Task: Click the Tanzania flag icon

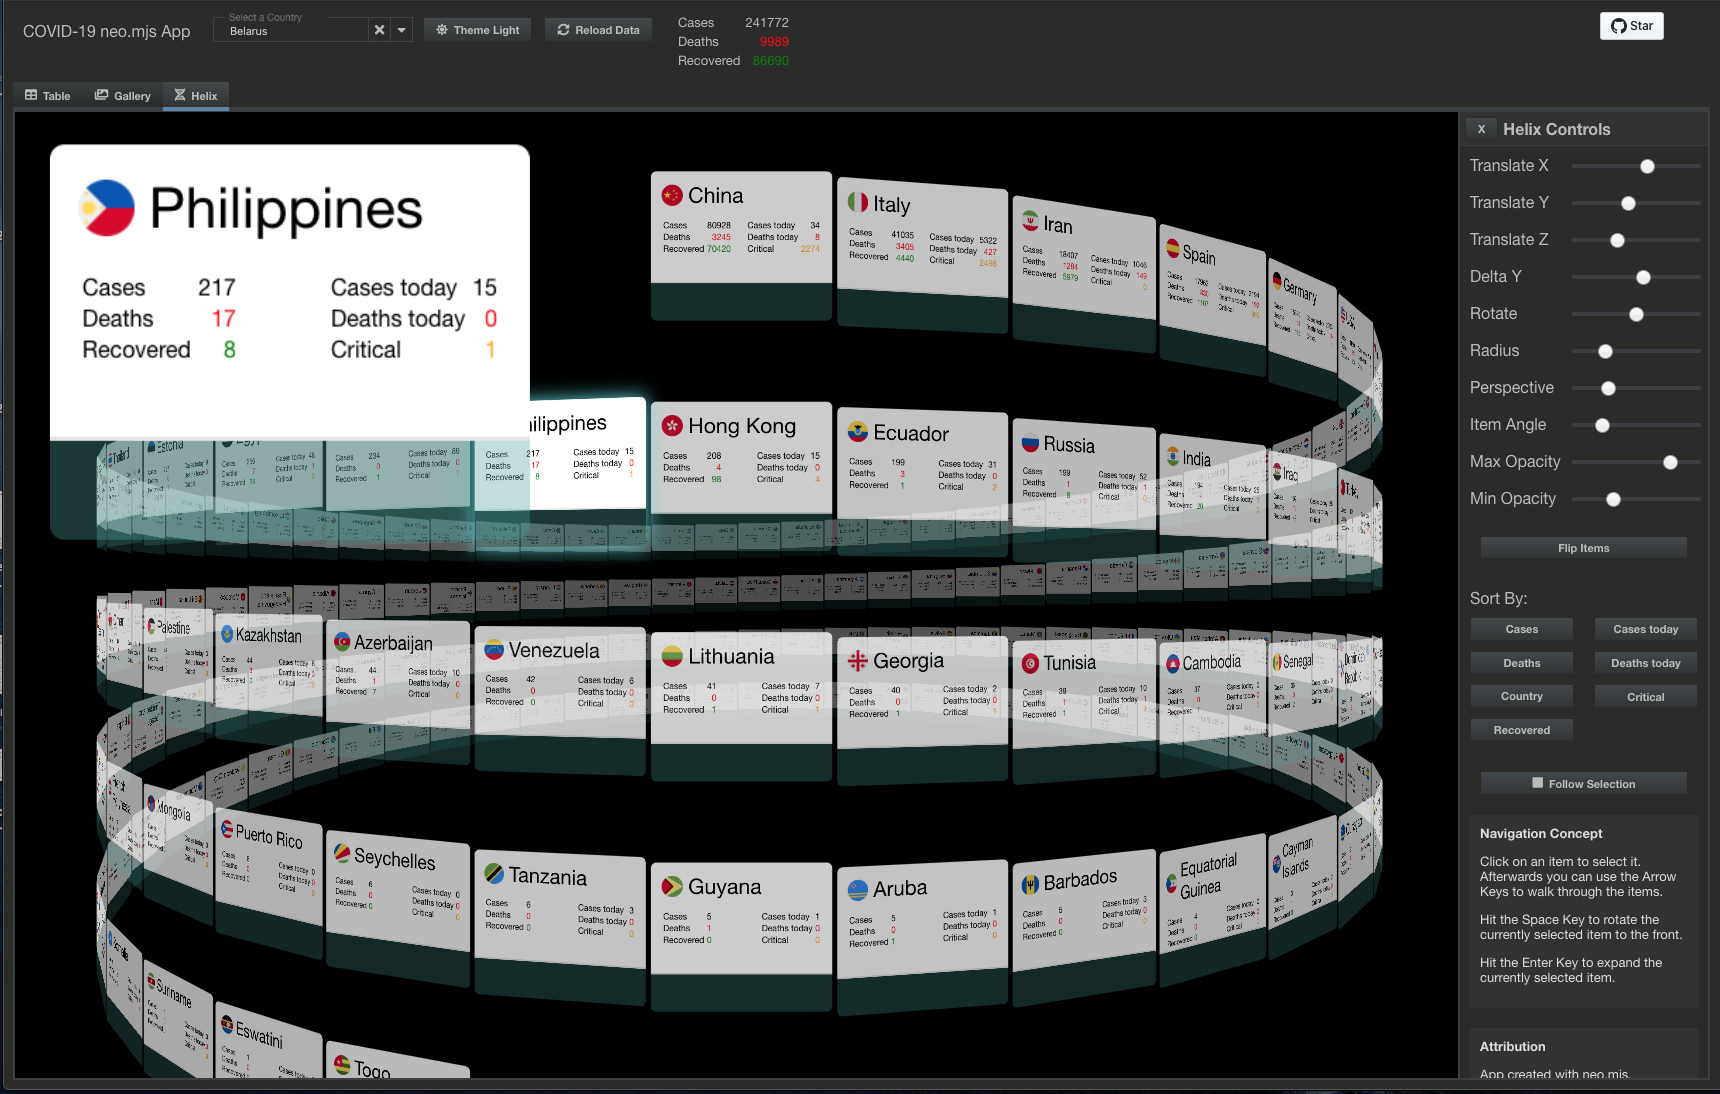Action: coord(494,873)
